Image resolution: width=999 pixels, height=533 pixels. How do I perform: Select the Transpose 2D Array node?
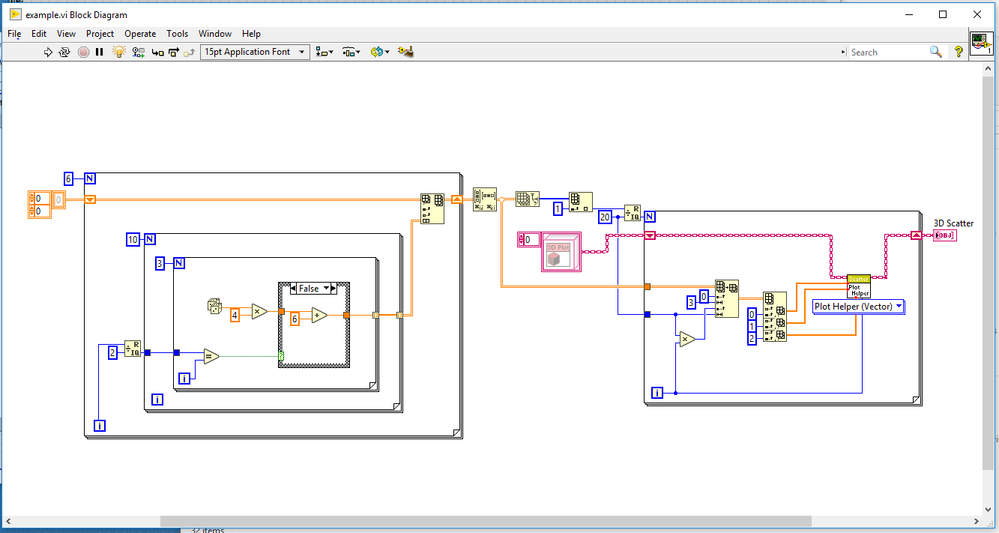tap(485, 199)
